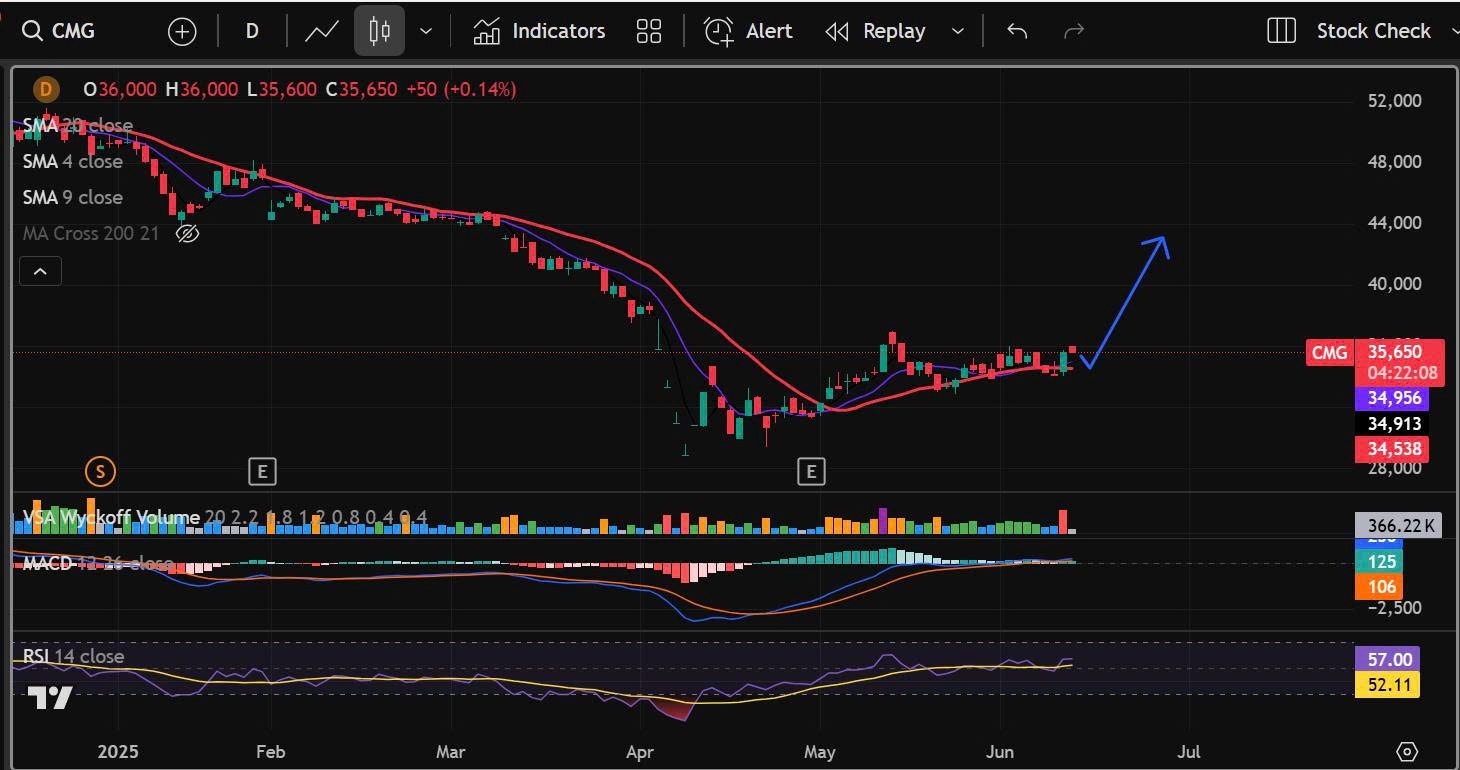Create a new Alert
Image resolution: width=1460 pixels, height=770 pixels.
748,31
